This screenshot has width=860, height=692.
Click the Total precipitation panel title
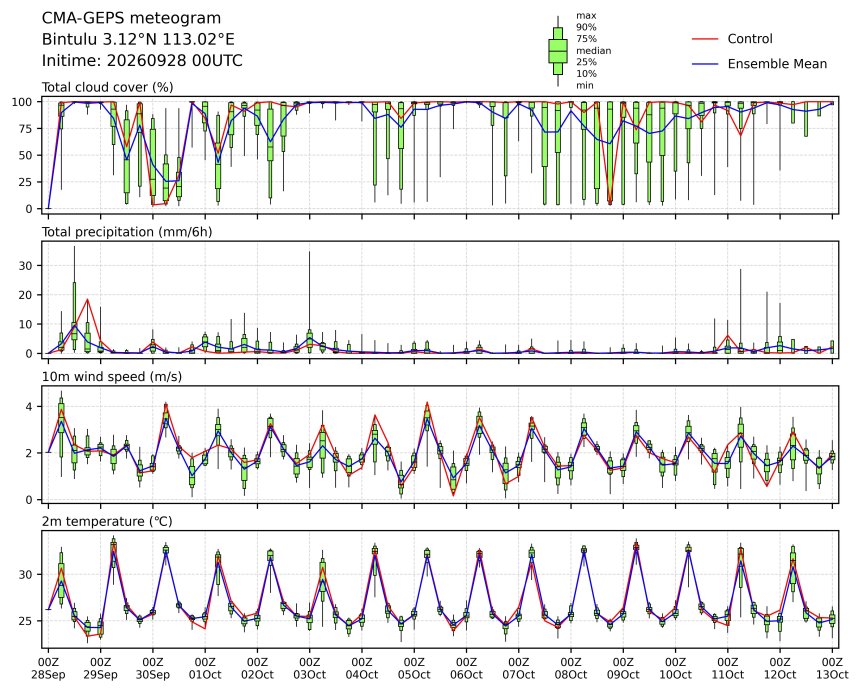[x=127, y=232]
